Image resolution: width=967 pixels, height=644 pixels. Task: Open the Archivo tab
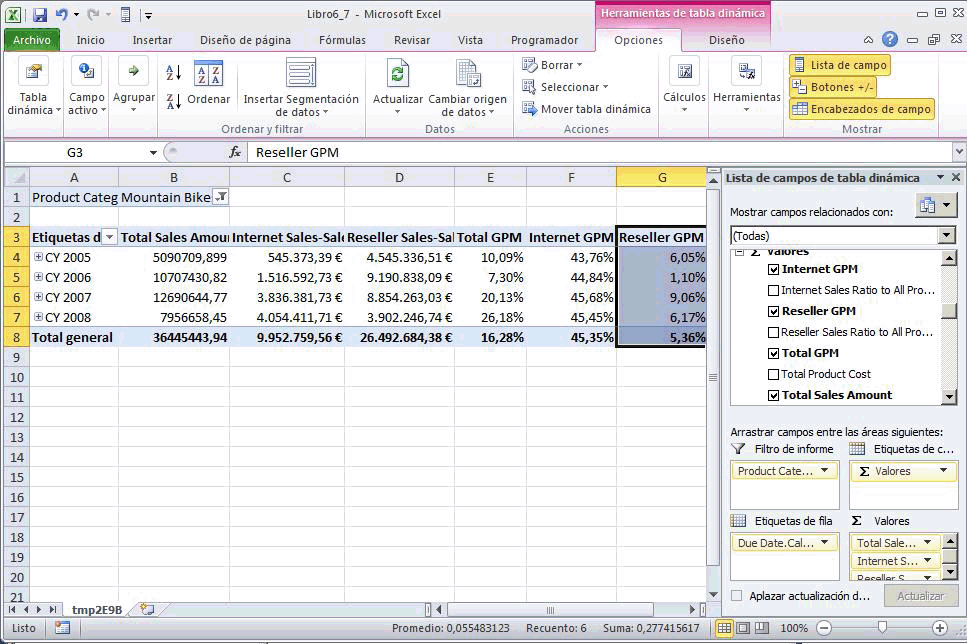click(x=31, y=40)
